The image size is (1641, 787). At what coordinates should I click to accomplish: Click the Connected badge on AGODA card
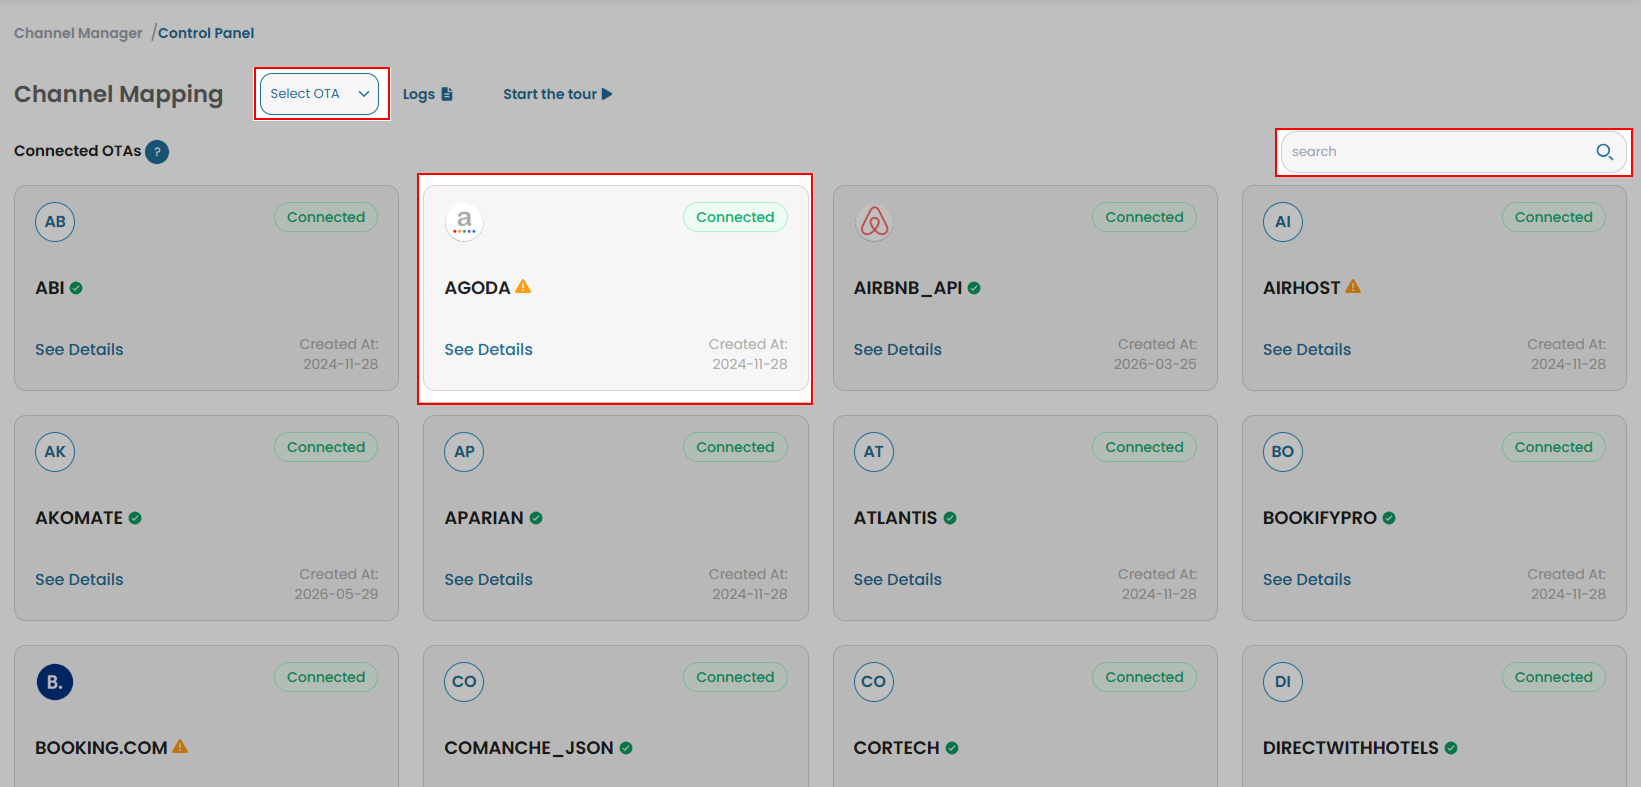coord(735,218)
